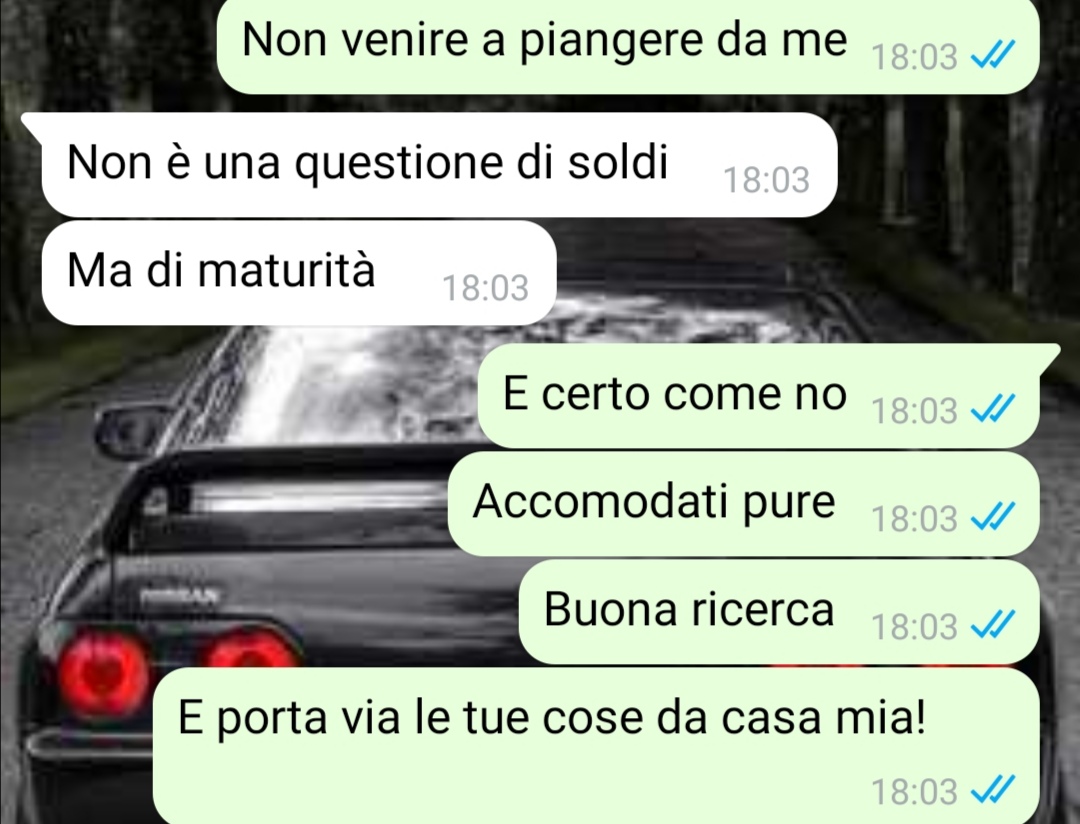This screenshot has height=824, width=1080.
Task: Tap the read ticks next to 'Buona ricerca'
Action: [993, 625]
